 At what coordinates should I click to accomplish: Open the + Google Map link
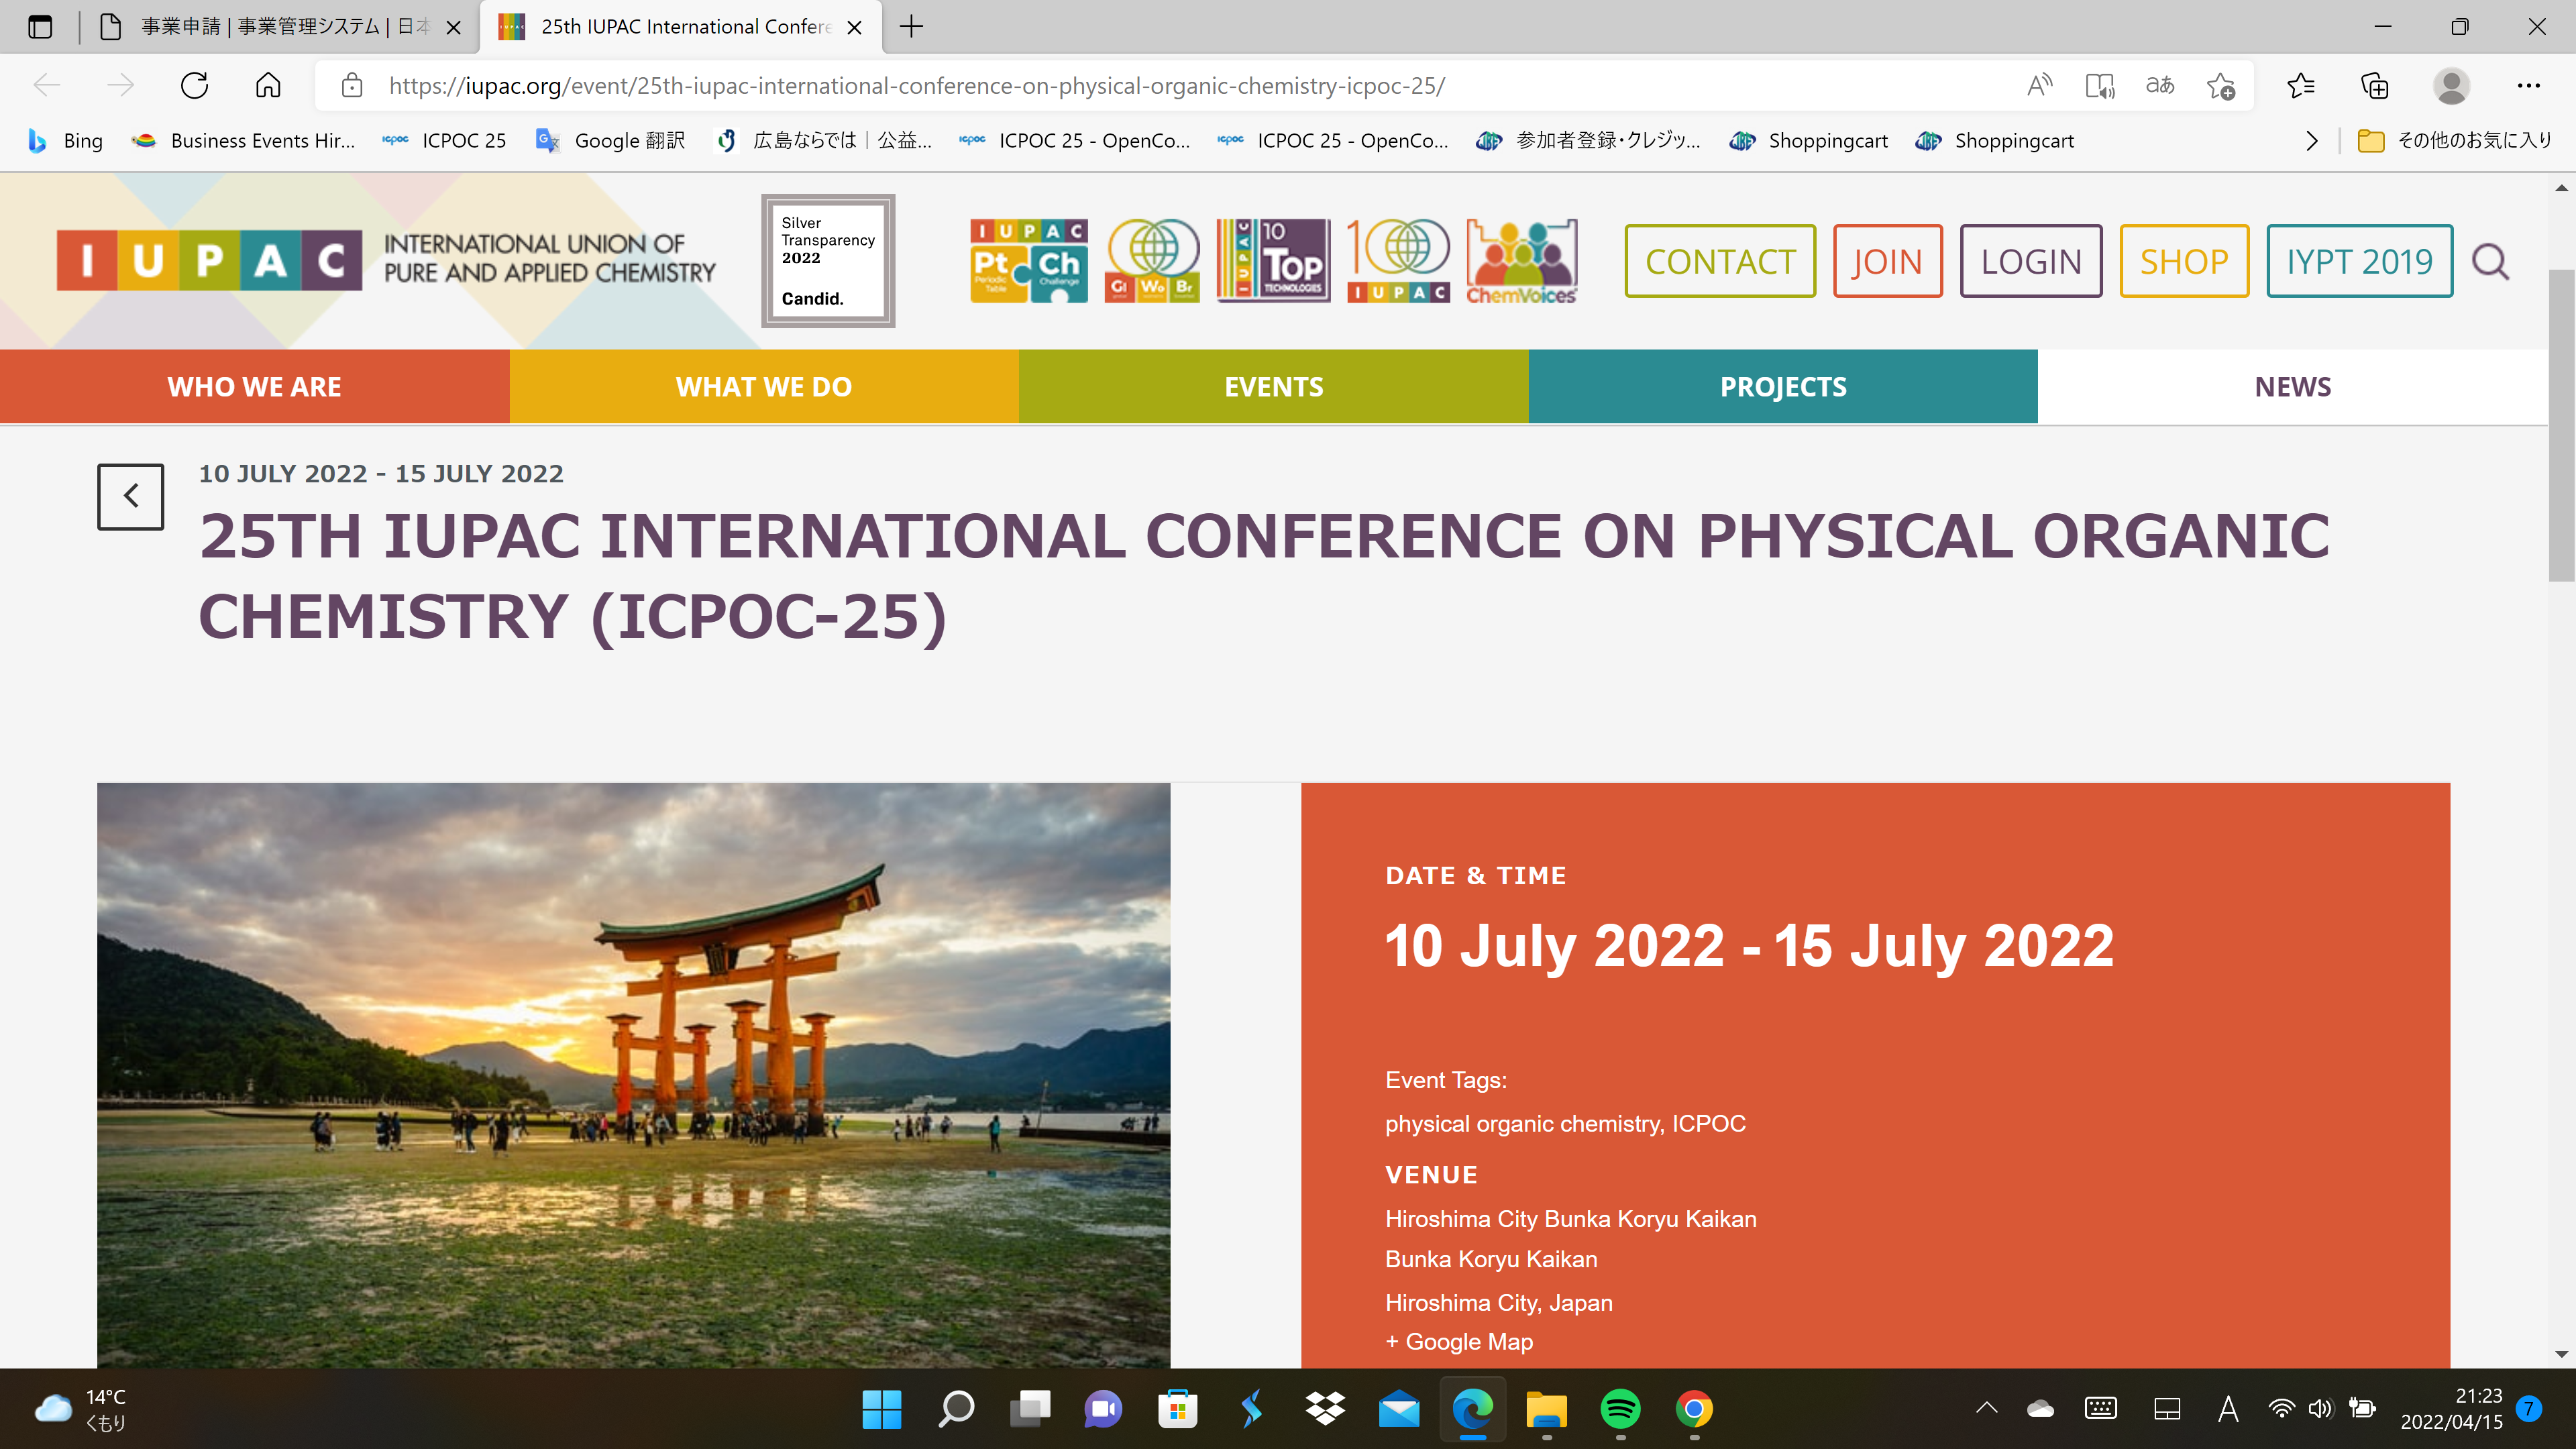click(1458, 1341)
